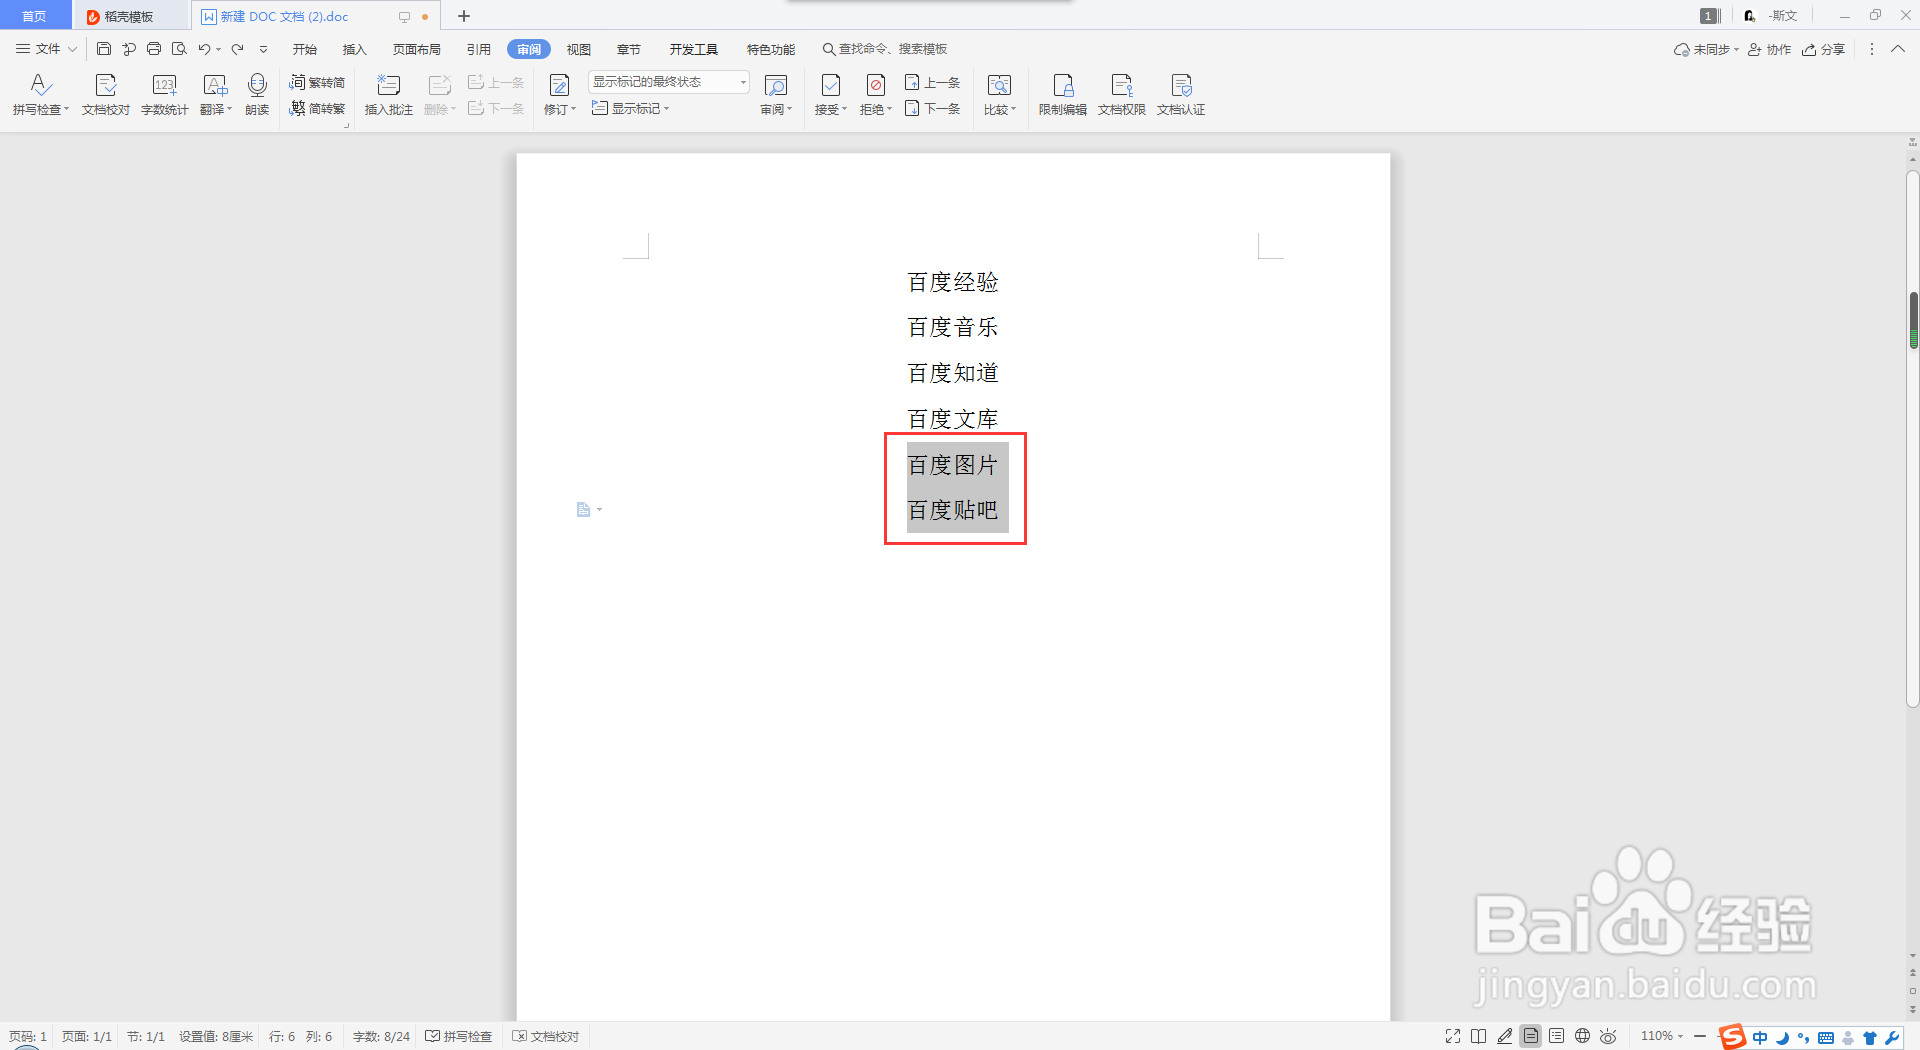Add a new document tab with plus

click(x=464, y=16)
